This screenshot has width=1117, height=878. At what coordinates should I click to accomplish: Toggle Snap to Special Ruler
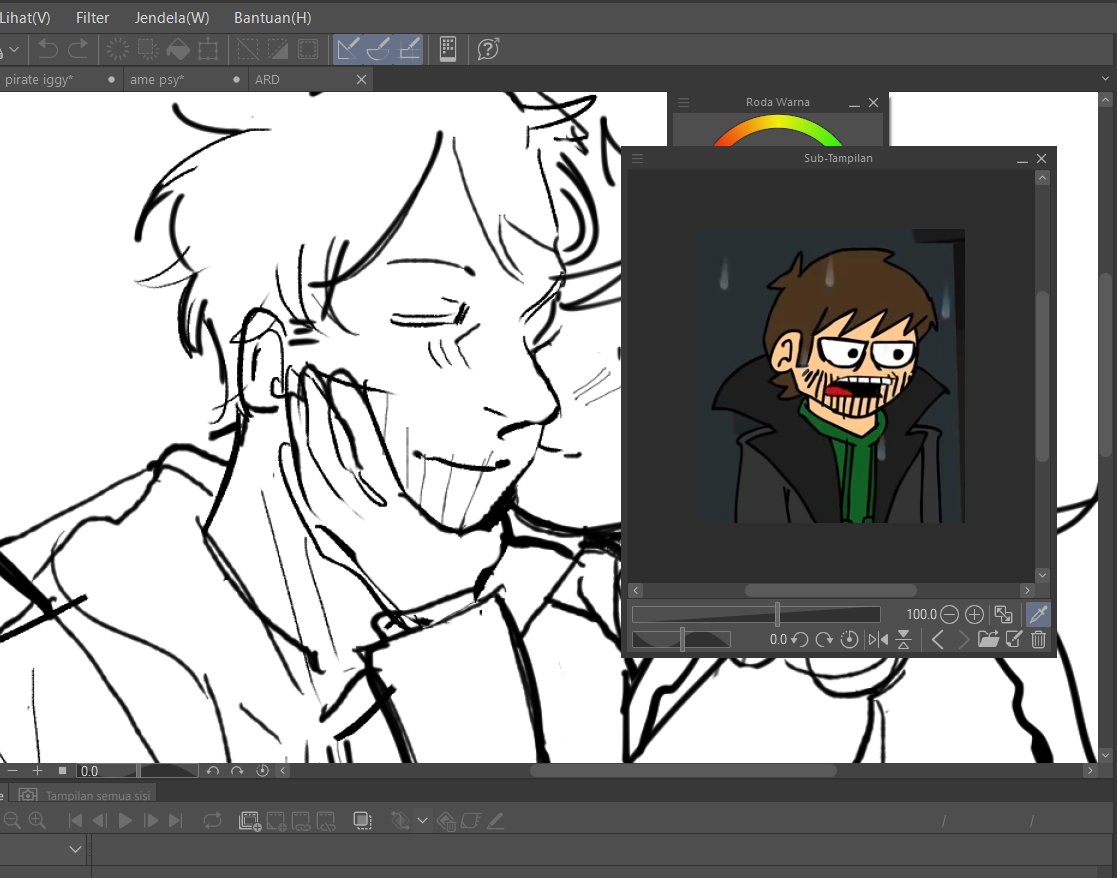pos(378,49)
